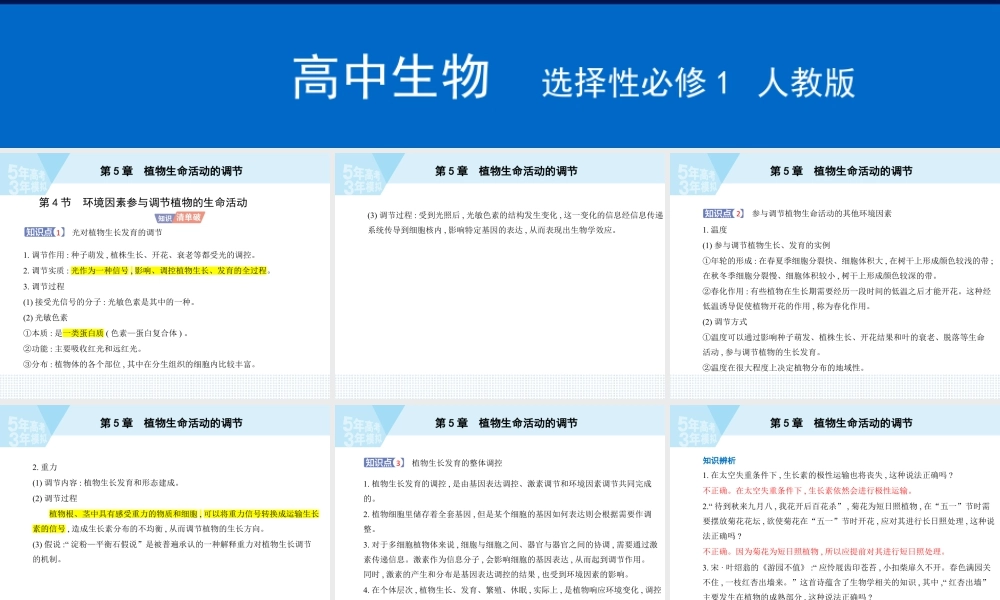1000x600 pixels.
Task: Click the heading 参与调节植物生命活动的其他环境因素
Action: click(x=821, y=214)
